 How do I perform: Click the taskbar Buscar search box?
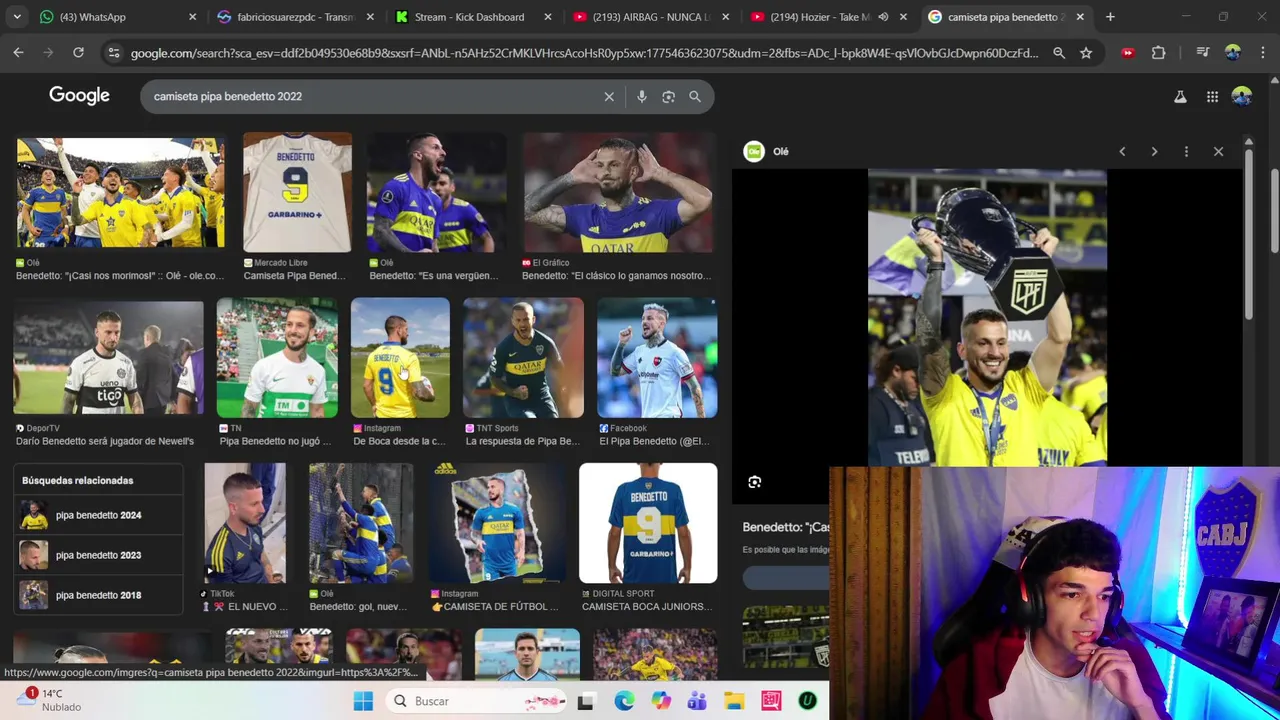476,701
